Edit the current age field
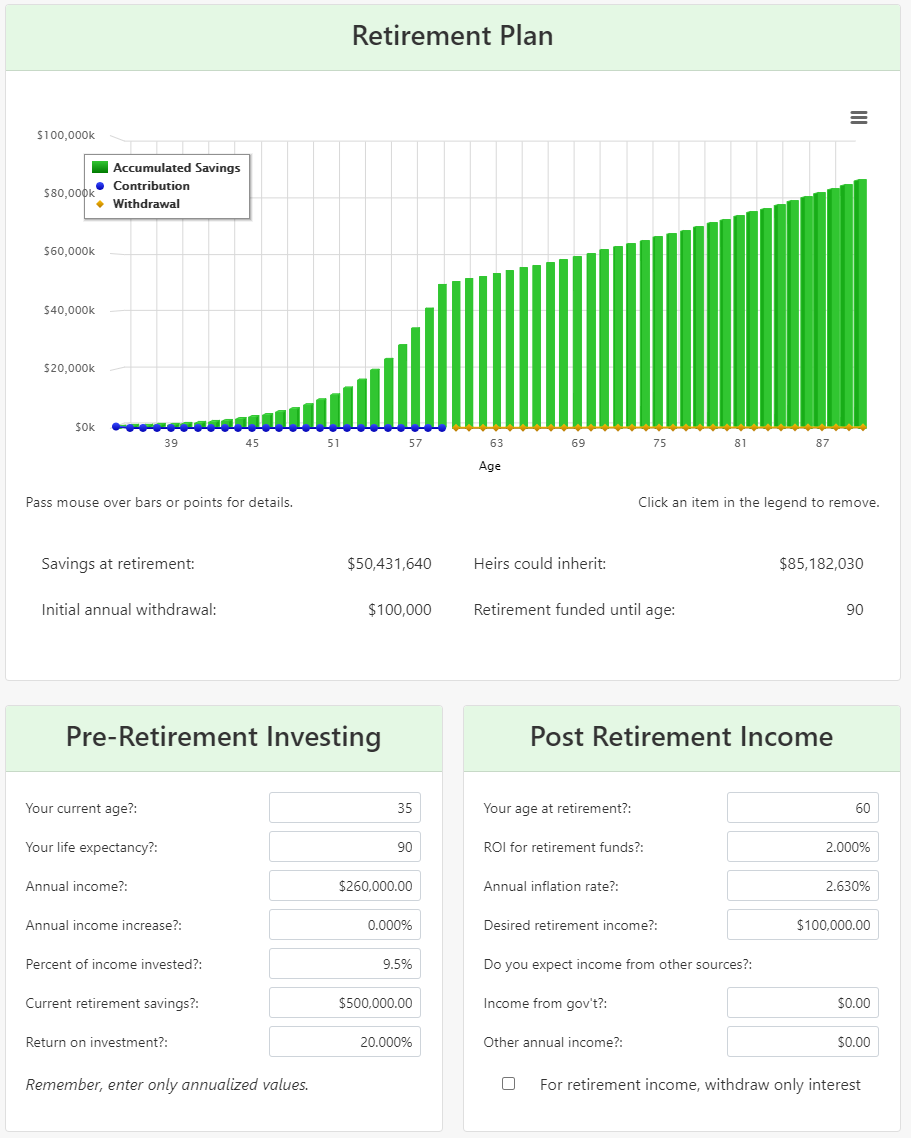The height and width of the screenshot is (1138, 911). click(x=345, y=808)
